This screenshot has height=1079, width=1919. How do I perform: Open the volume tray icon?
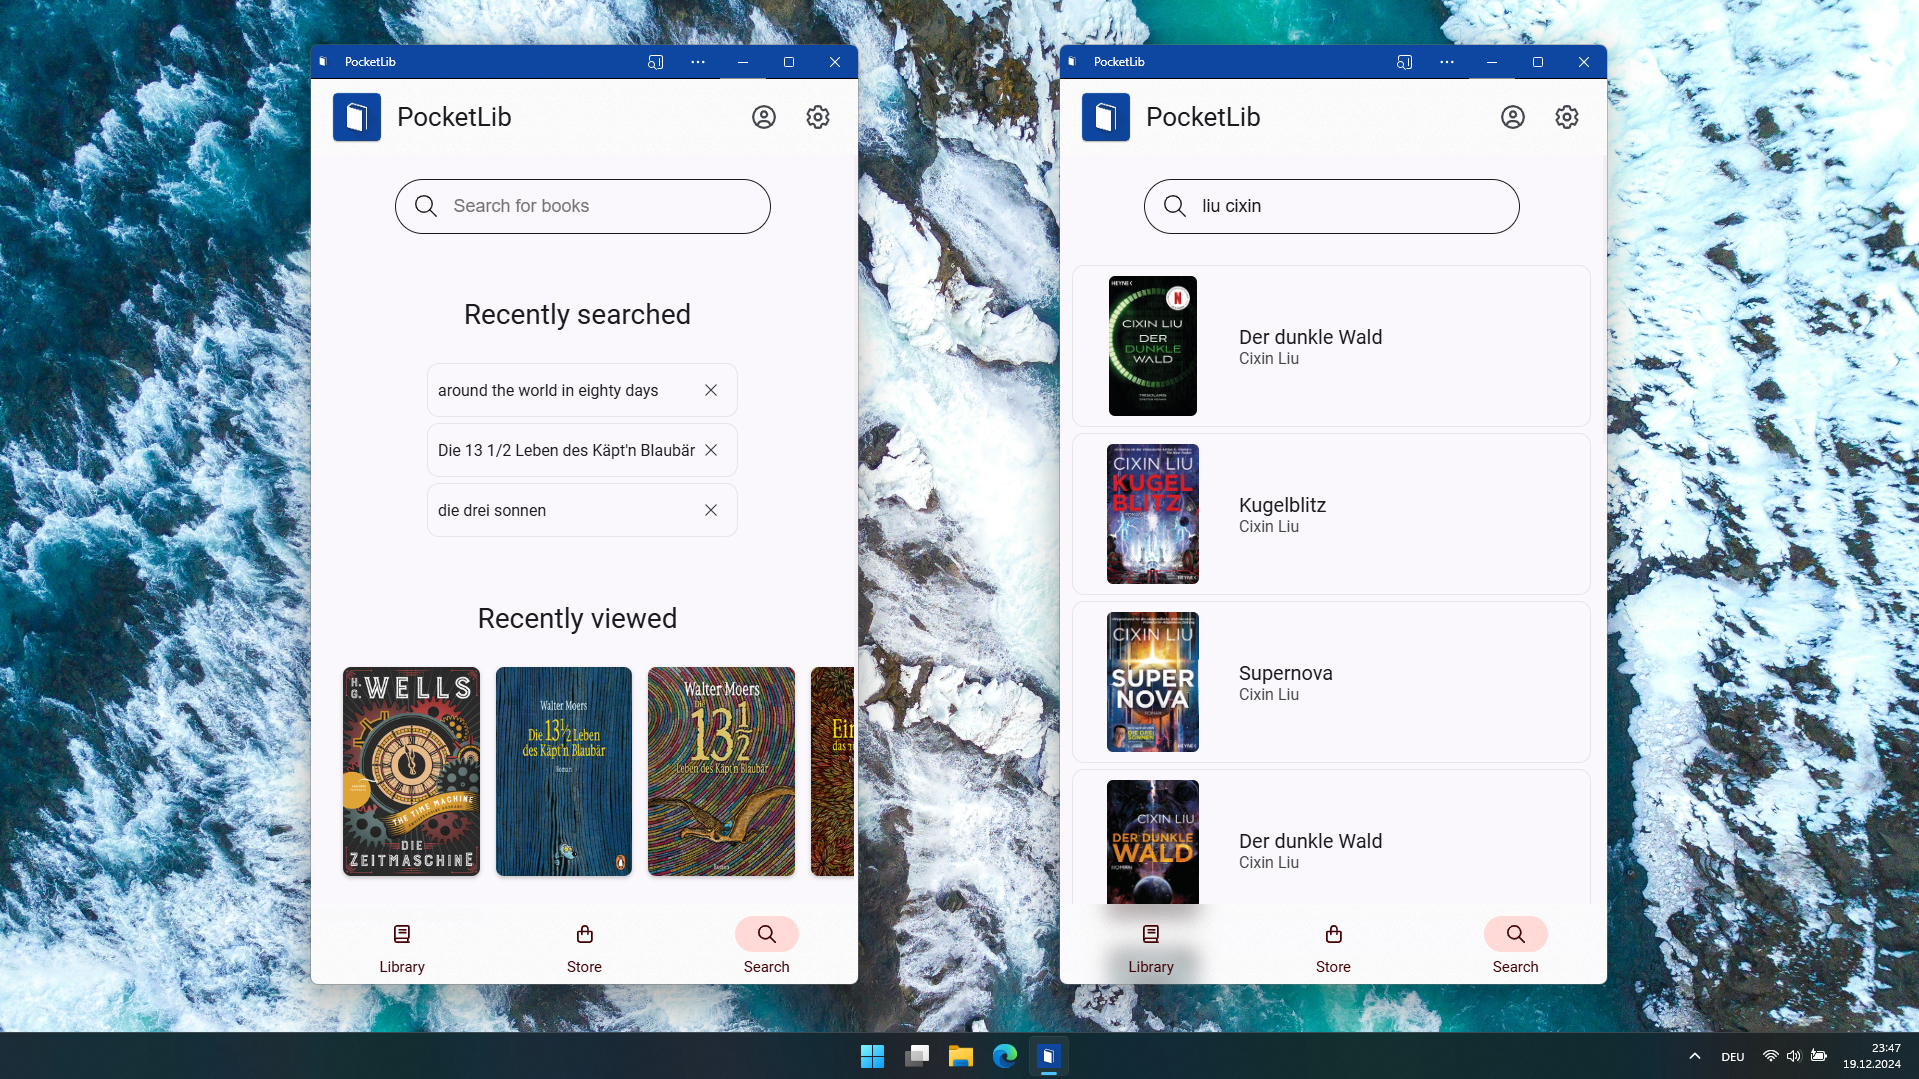(1794, 1056)
